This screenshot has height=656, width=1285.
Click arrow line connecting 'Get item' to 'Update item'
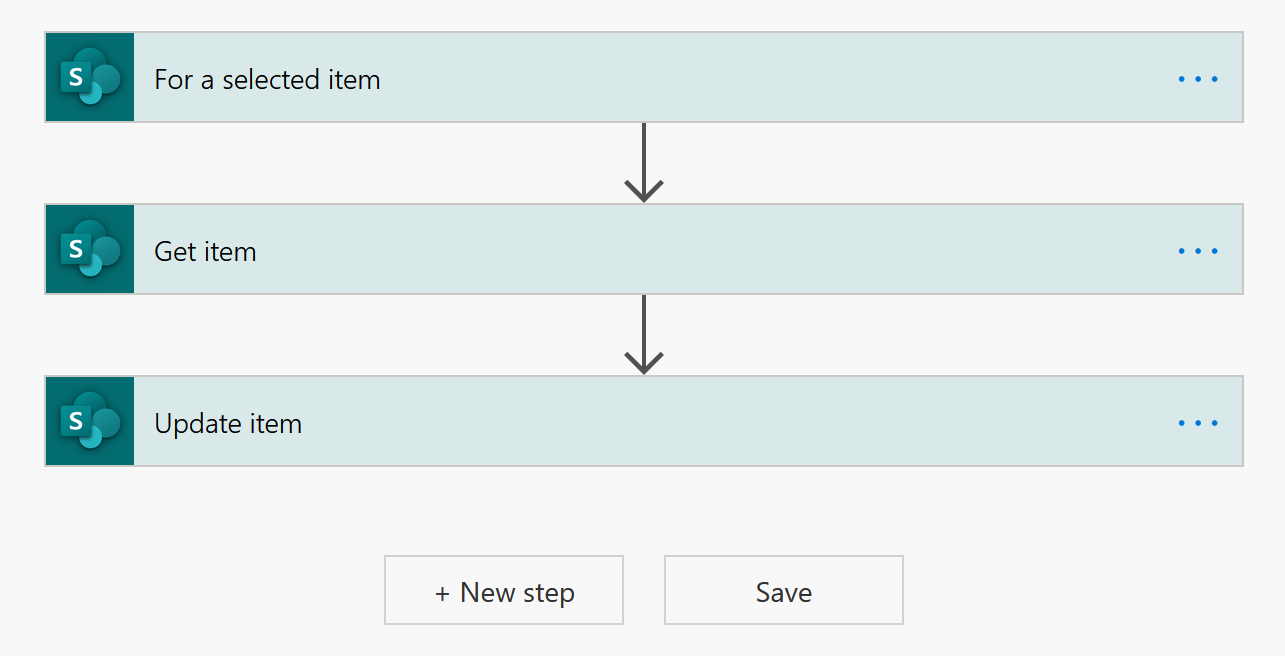point(644,335)
